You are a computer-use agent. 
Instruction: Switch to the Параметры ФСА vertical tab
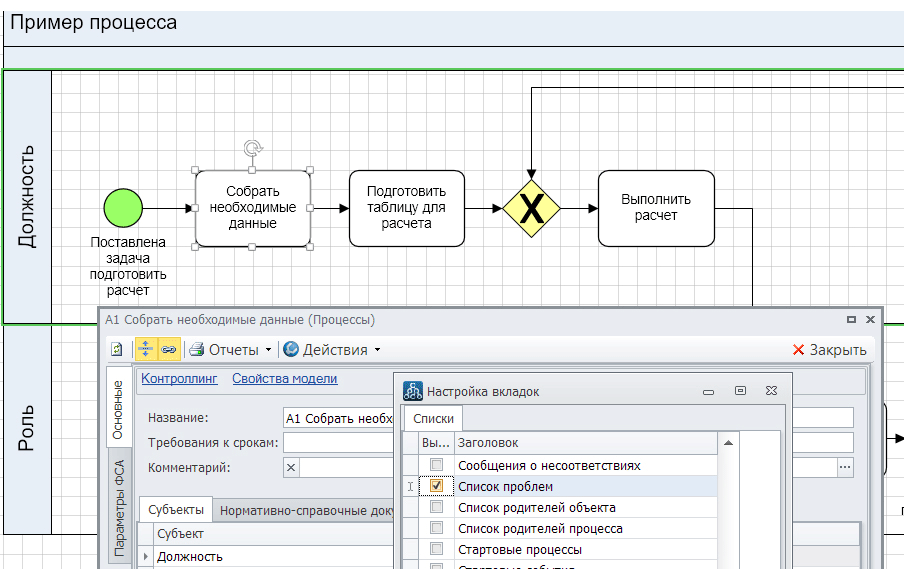[118, 507]
